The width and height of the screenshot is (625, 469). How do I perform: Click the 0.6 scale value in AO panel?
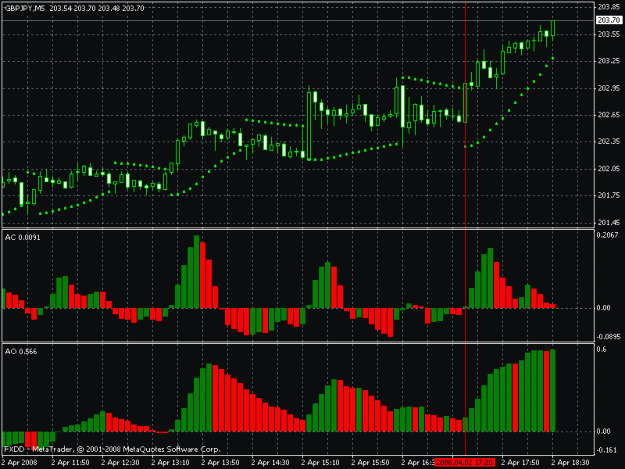601,349
